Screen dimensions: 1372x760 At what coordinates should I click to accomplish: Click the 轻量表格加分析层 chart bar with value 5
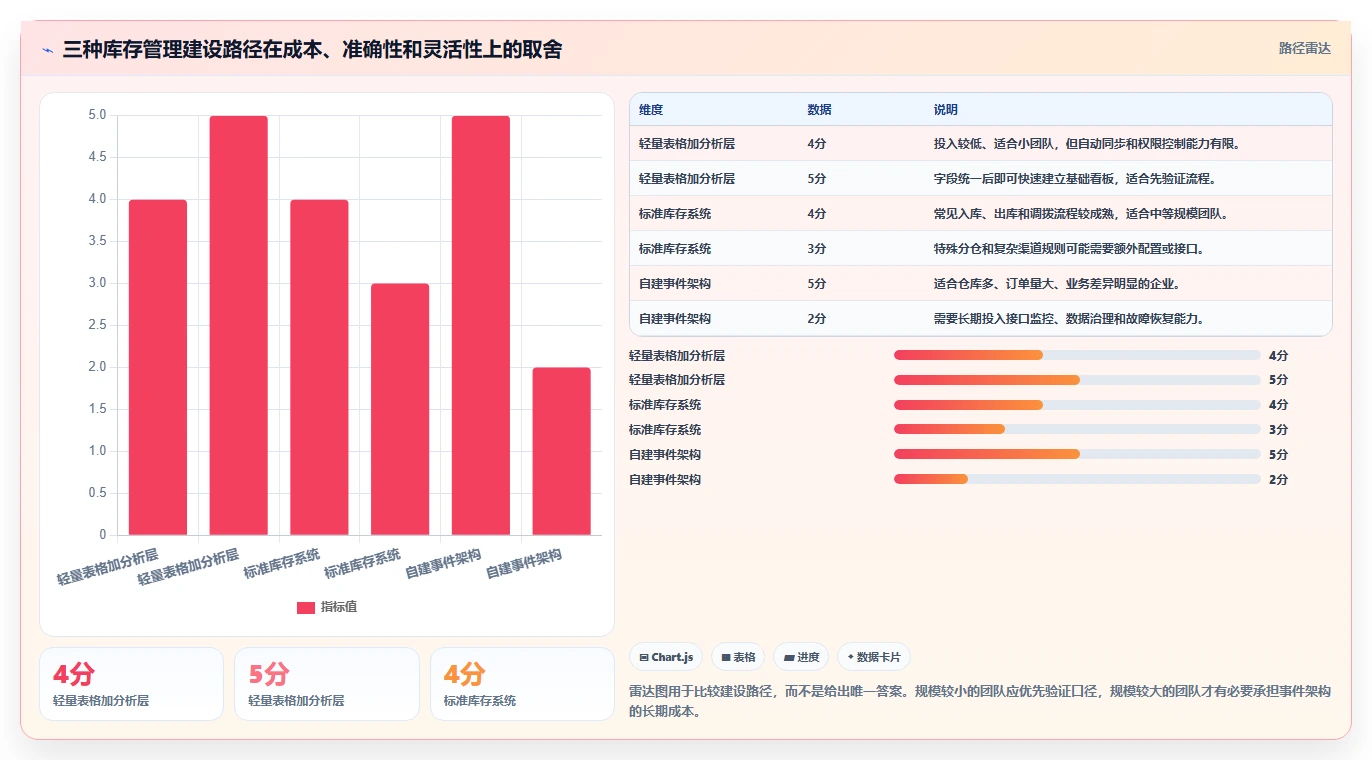239,325
